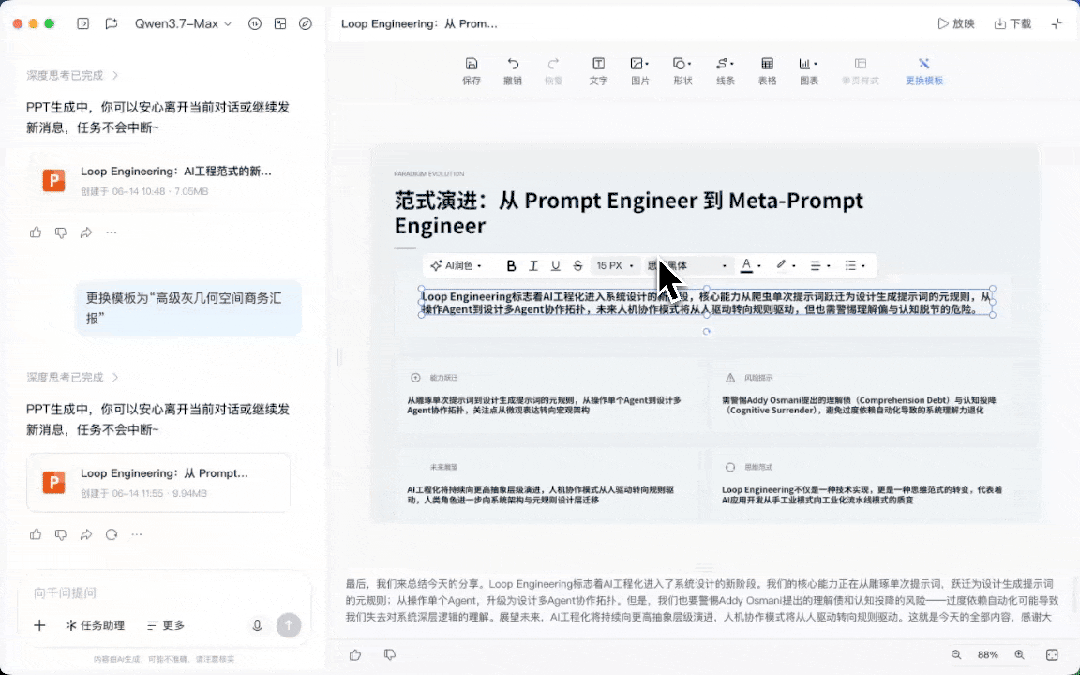The width and height of the screenshot is (1080, 675).
Task: Open the 图片 image insert menu
Action: pos(640,70)
